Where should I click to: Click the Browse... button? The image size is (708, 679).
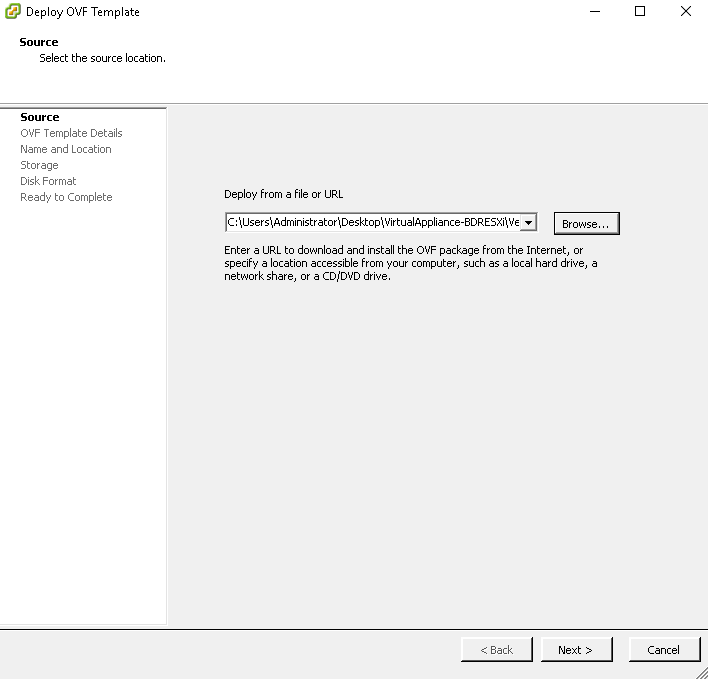coord(587,223)
